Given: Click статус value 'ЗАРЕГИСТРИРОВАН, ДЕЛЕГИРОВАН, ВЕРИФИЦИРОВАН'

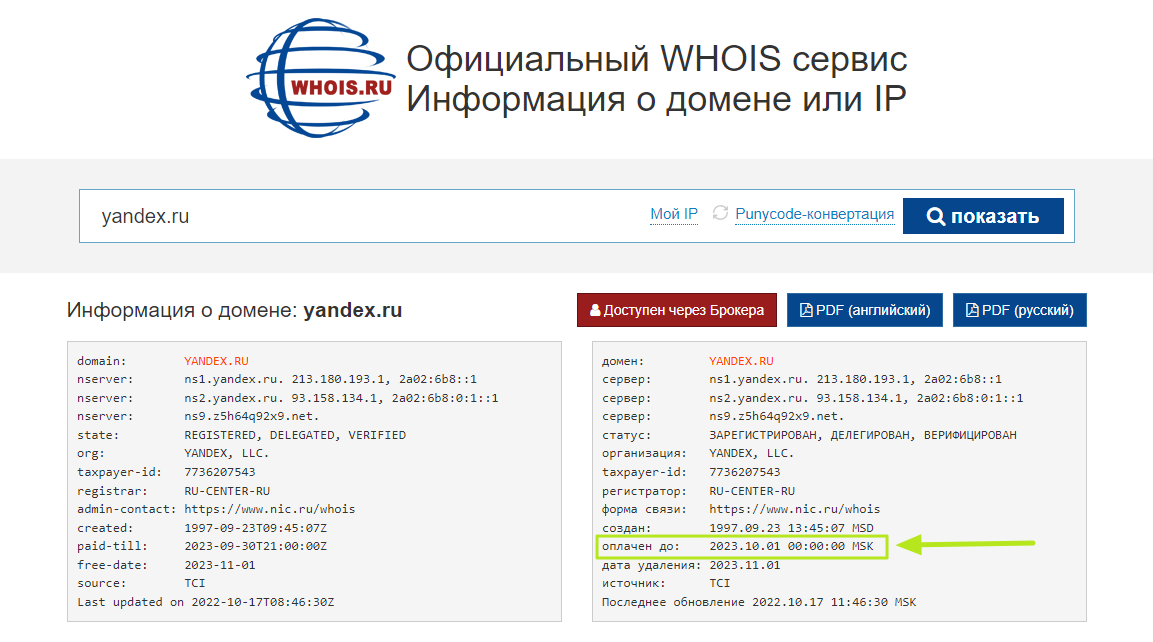Looking at the screenshot, I should coord(863,435).
